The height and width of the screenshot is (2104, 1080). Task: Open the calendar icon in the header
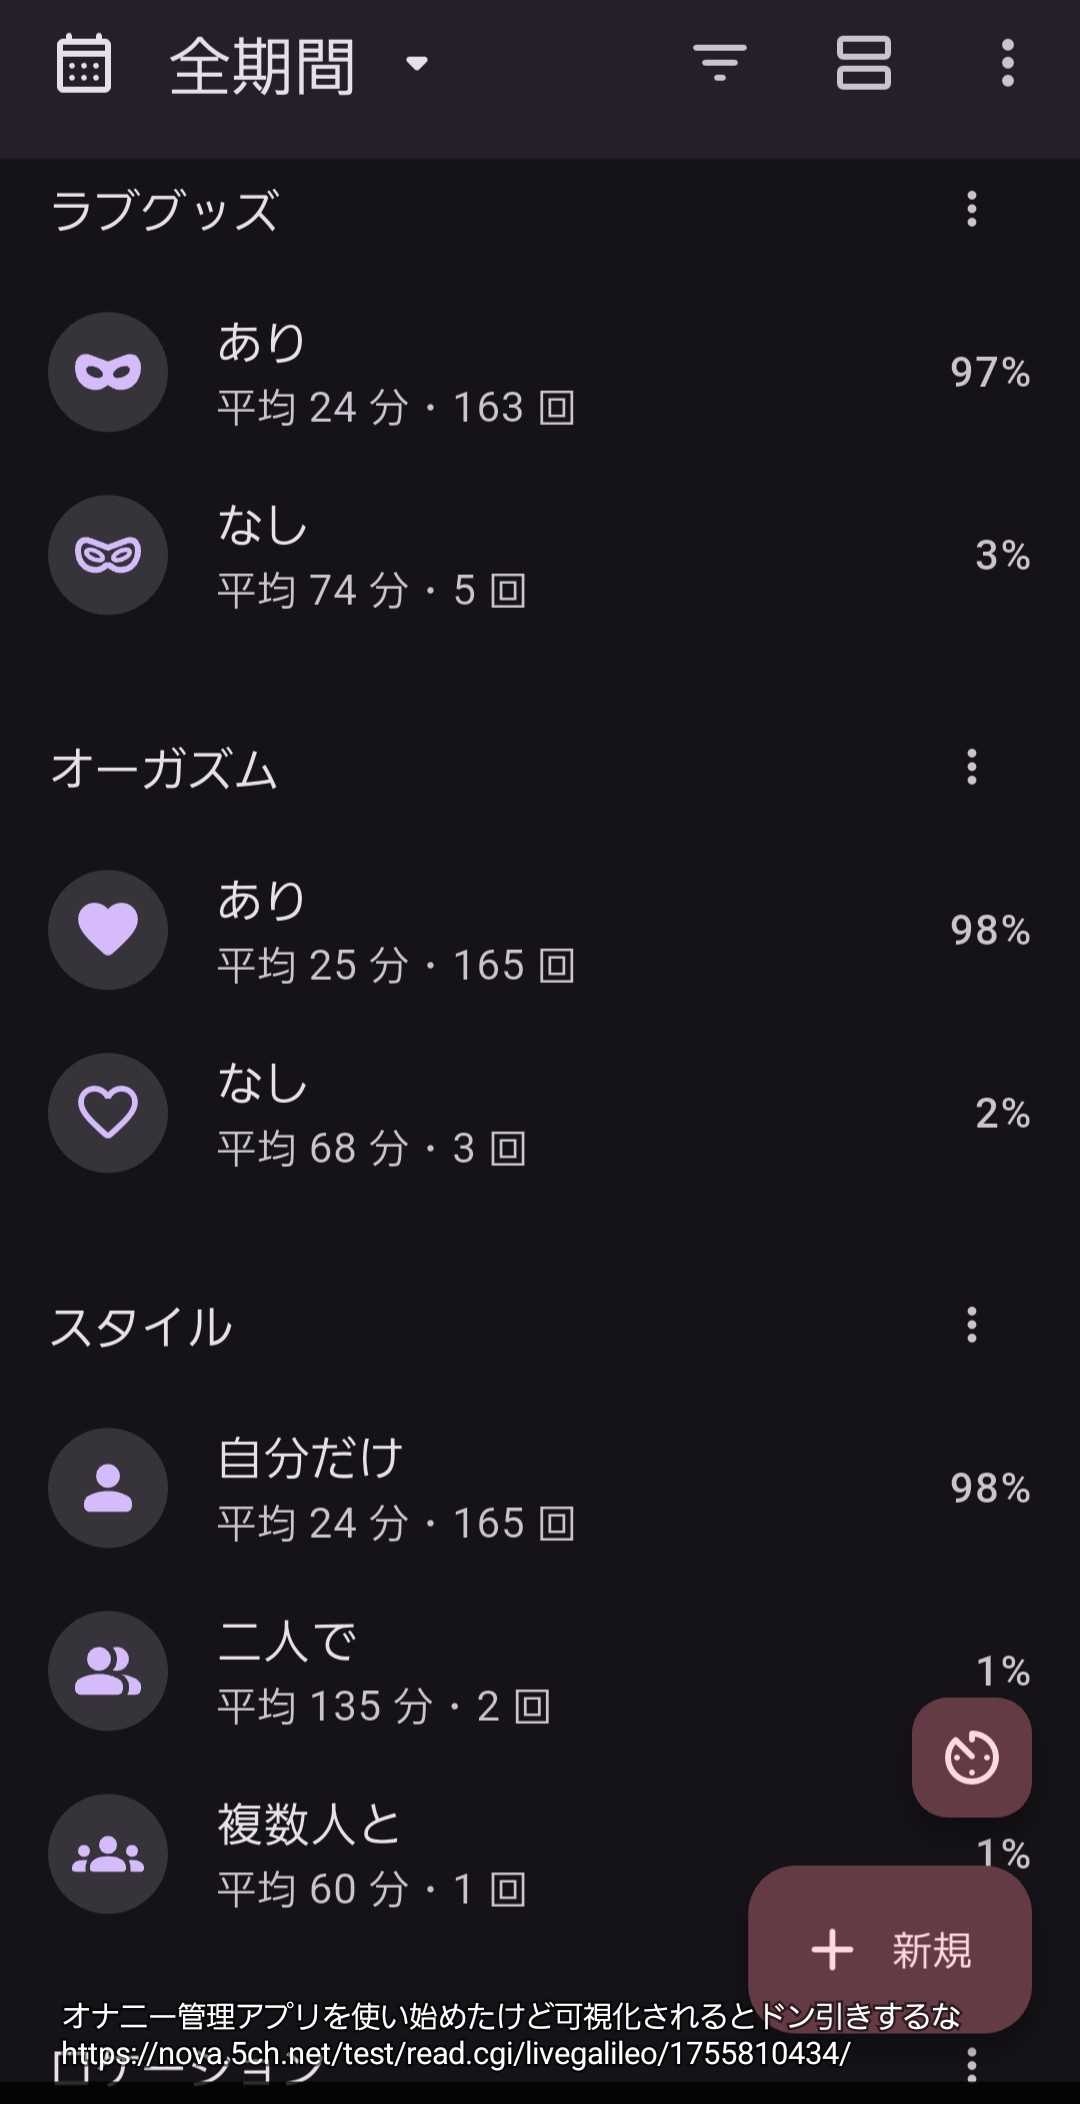pos(84,64)
